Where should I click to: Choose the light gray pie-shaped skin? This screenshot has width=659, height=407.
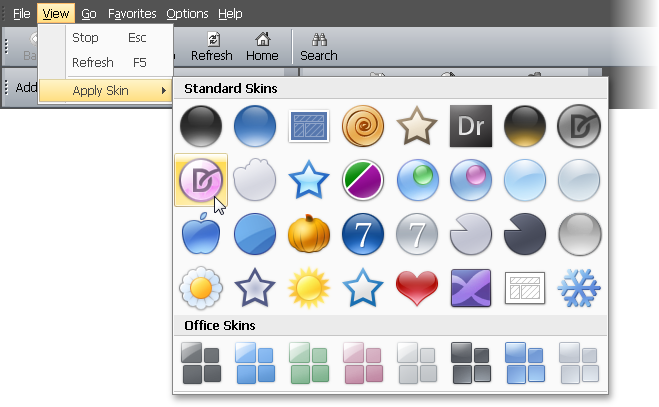tap(471, 234)
